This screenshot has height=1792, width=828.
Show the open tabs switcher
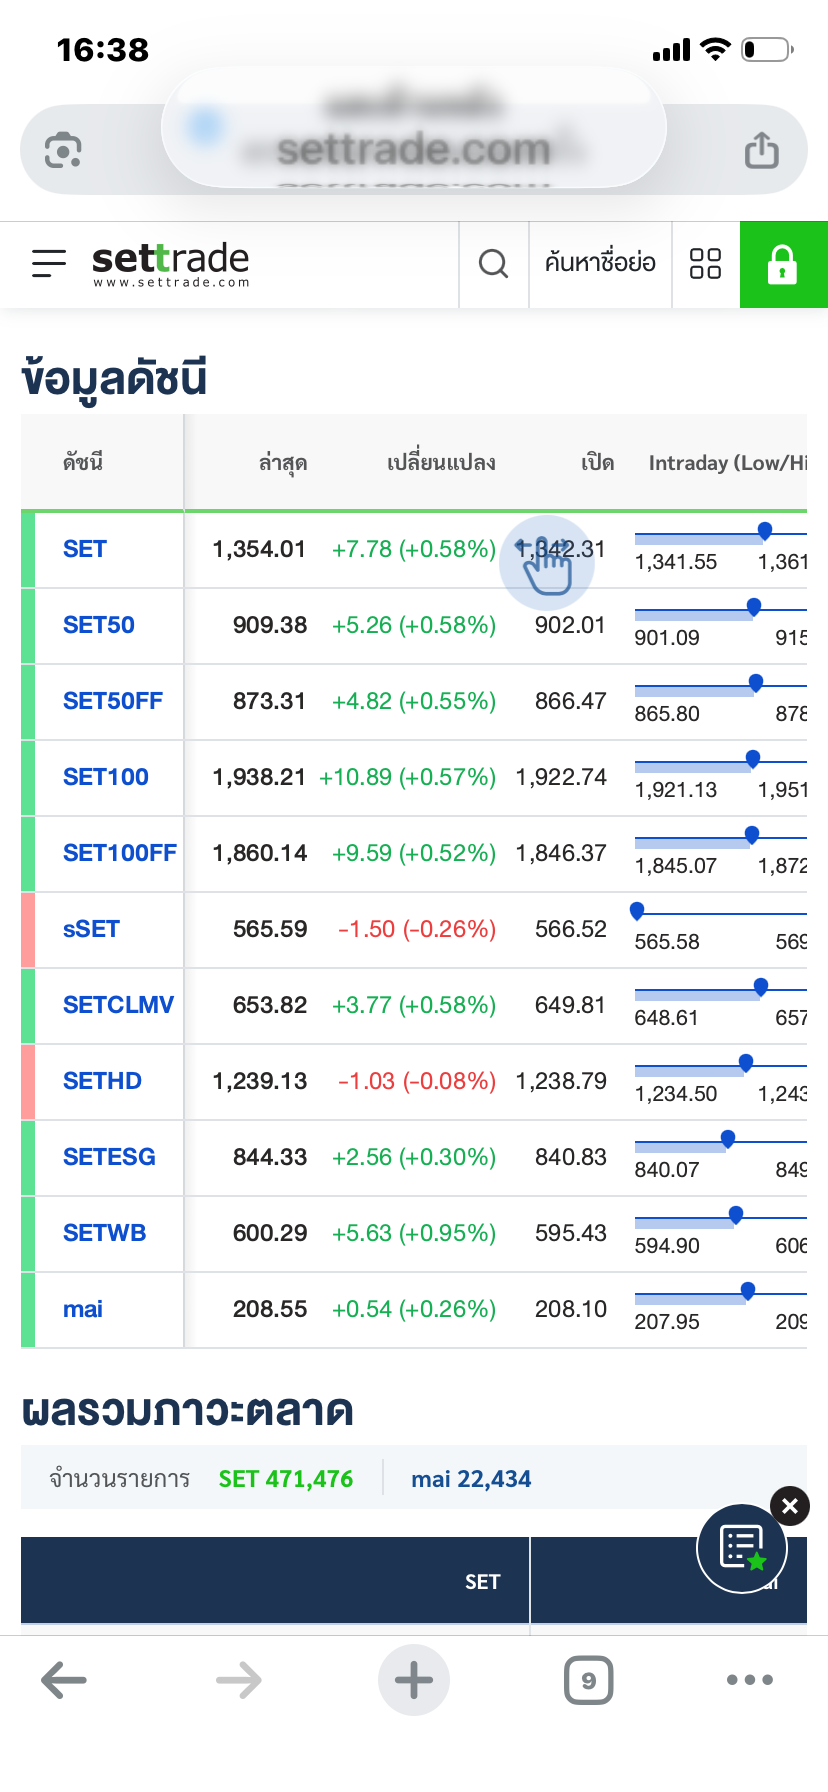point(588,1680)
